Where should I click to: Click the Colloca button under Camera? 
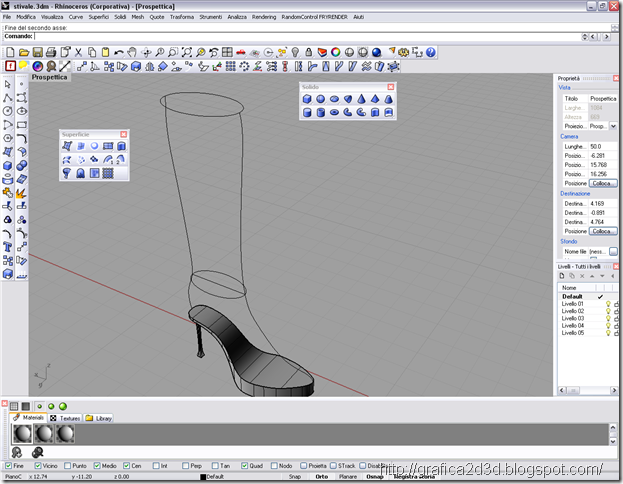click(x=603, y=183)
